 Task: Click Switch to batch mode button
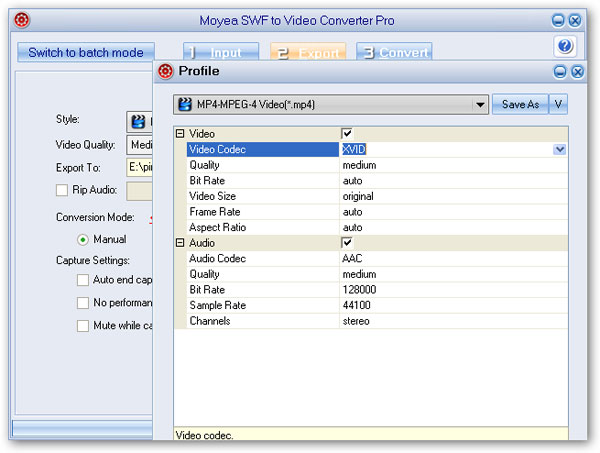click(86, 52)
